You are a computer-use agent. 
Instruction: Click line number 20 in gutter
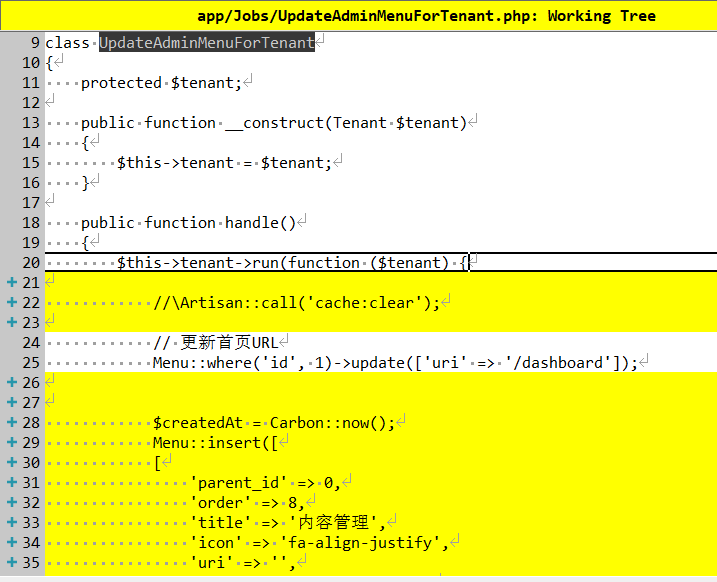(x=31, y=263)
